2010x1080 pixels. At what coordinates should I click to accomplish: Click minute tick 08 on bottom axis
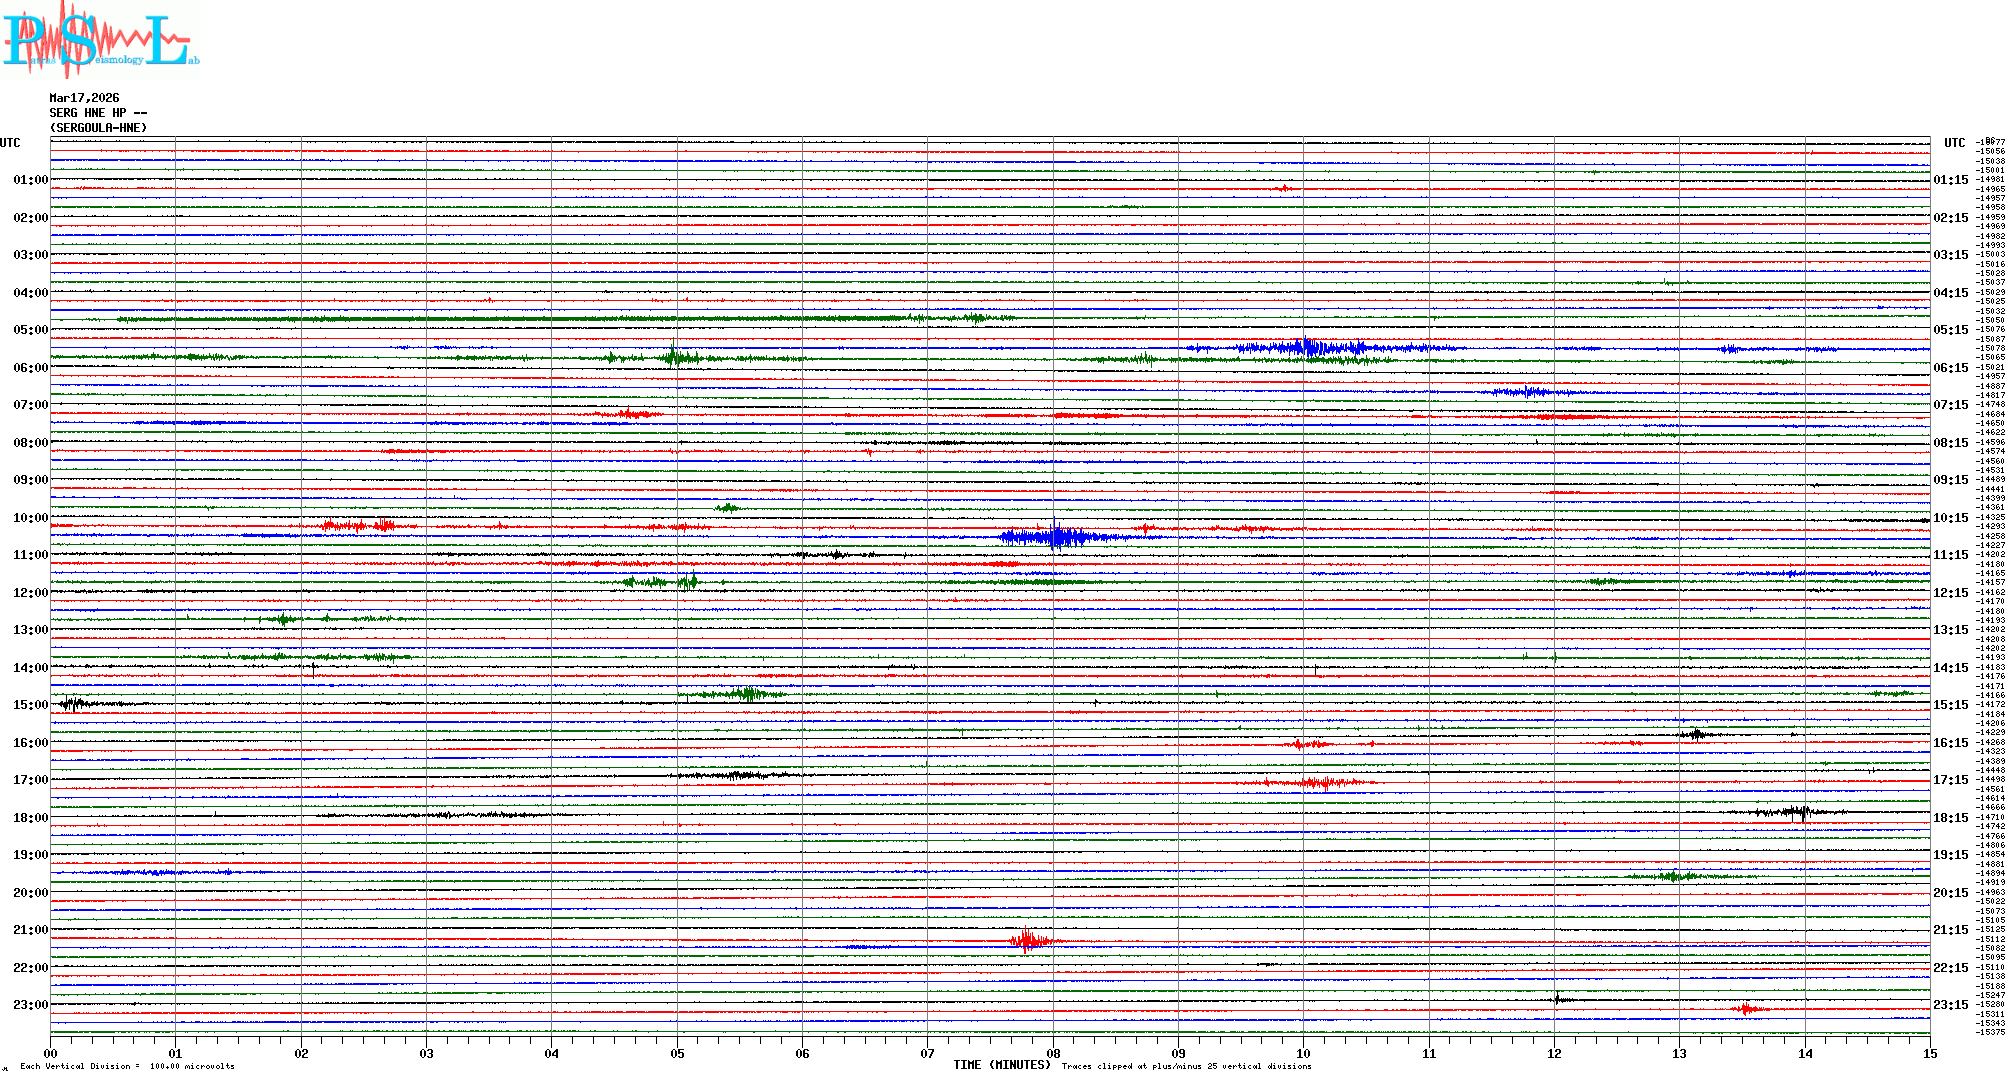[x=1053, y=1053]
